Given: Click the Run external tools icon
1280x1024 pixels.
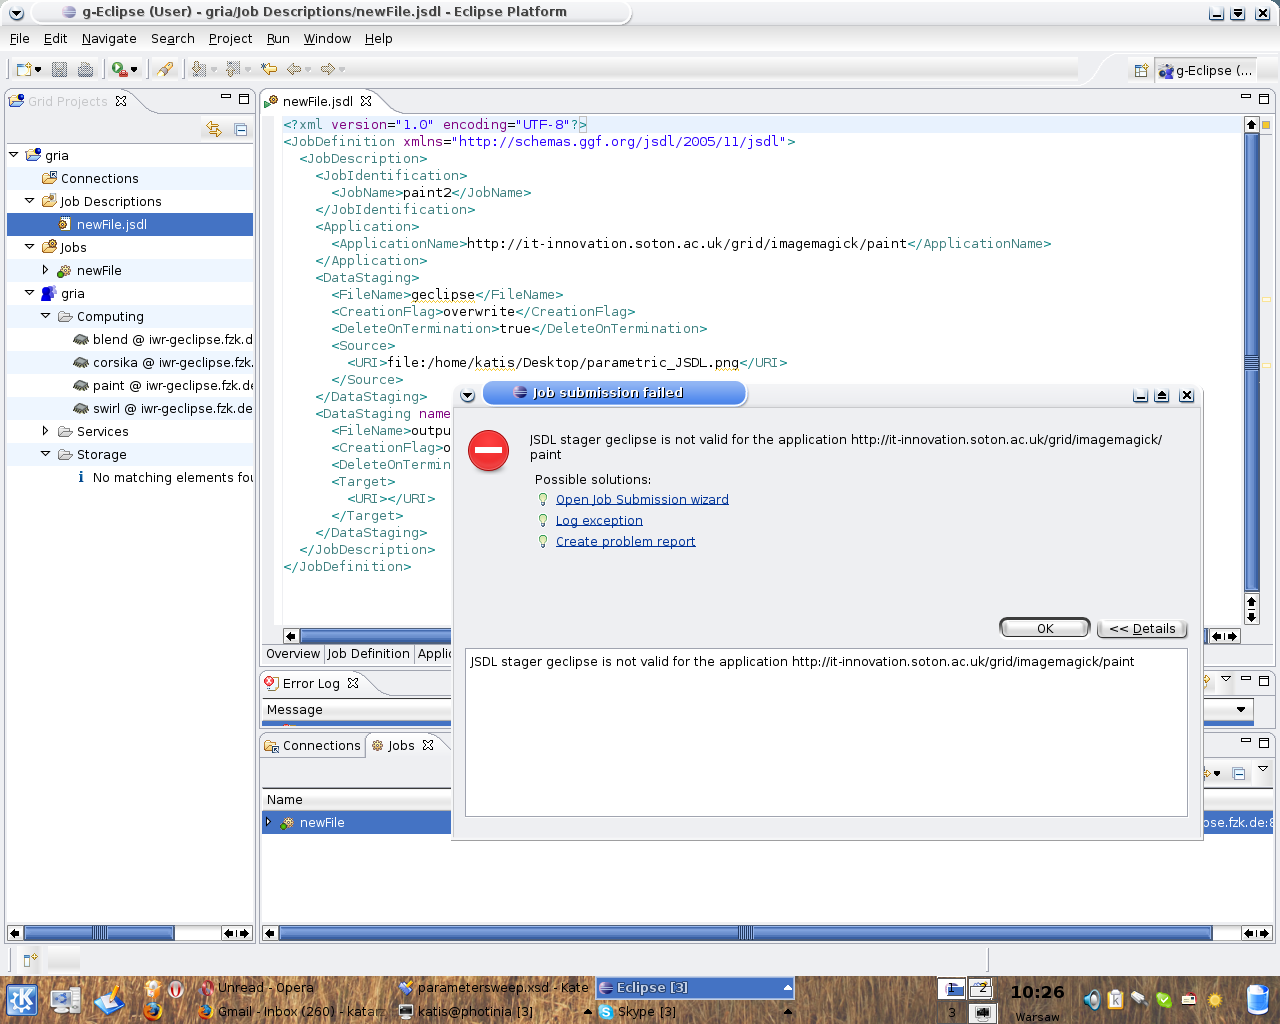Looking at the screenshot, I should (x=119, y=69).
